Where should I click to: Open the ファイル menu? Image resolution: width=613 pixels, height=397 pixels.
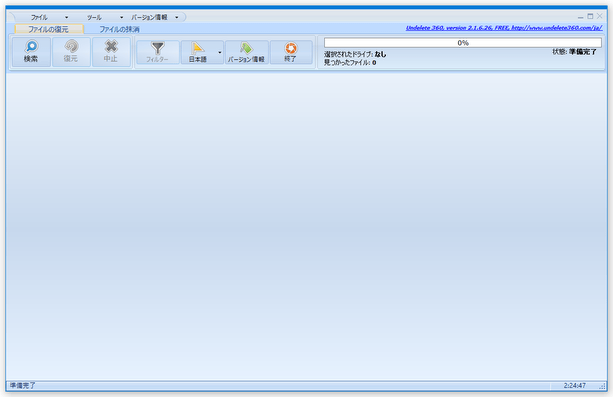point(39,17)
